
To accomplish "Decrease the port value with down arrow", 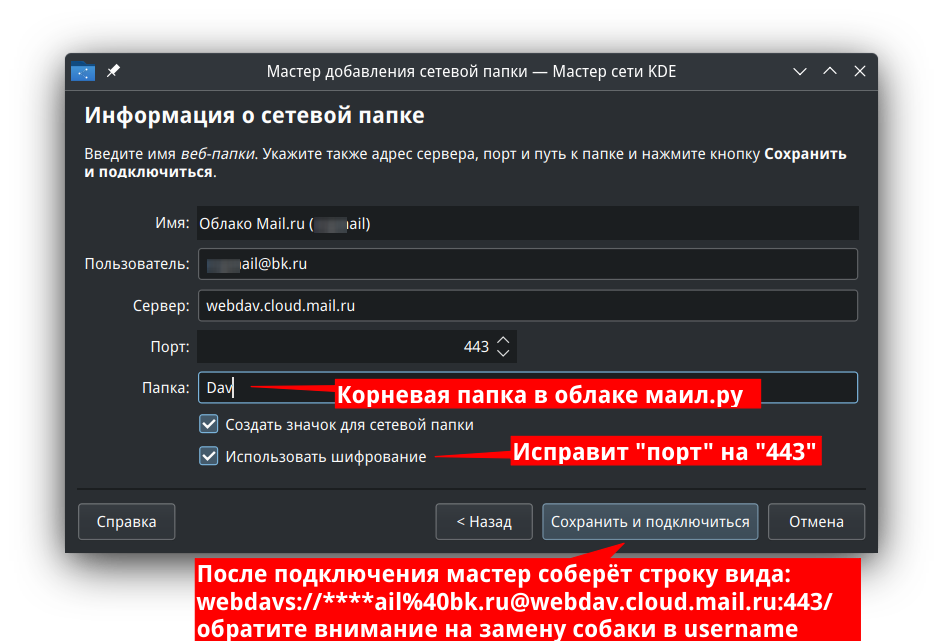I will pyautogui.click(x=503, y=353).
